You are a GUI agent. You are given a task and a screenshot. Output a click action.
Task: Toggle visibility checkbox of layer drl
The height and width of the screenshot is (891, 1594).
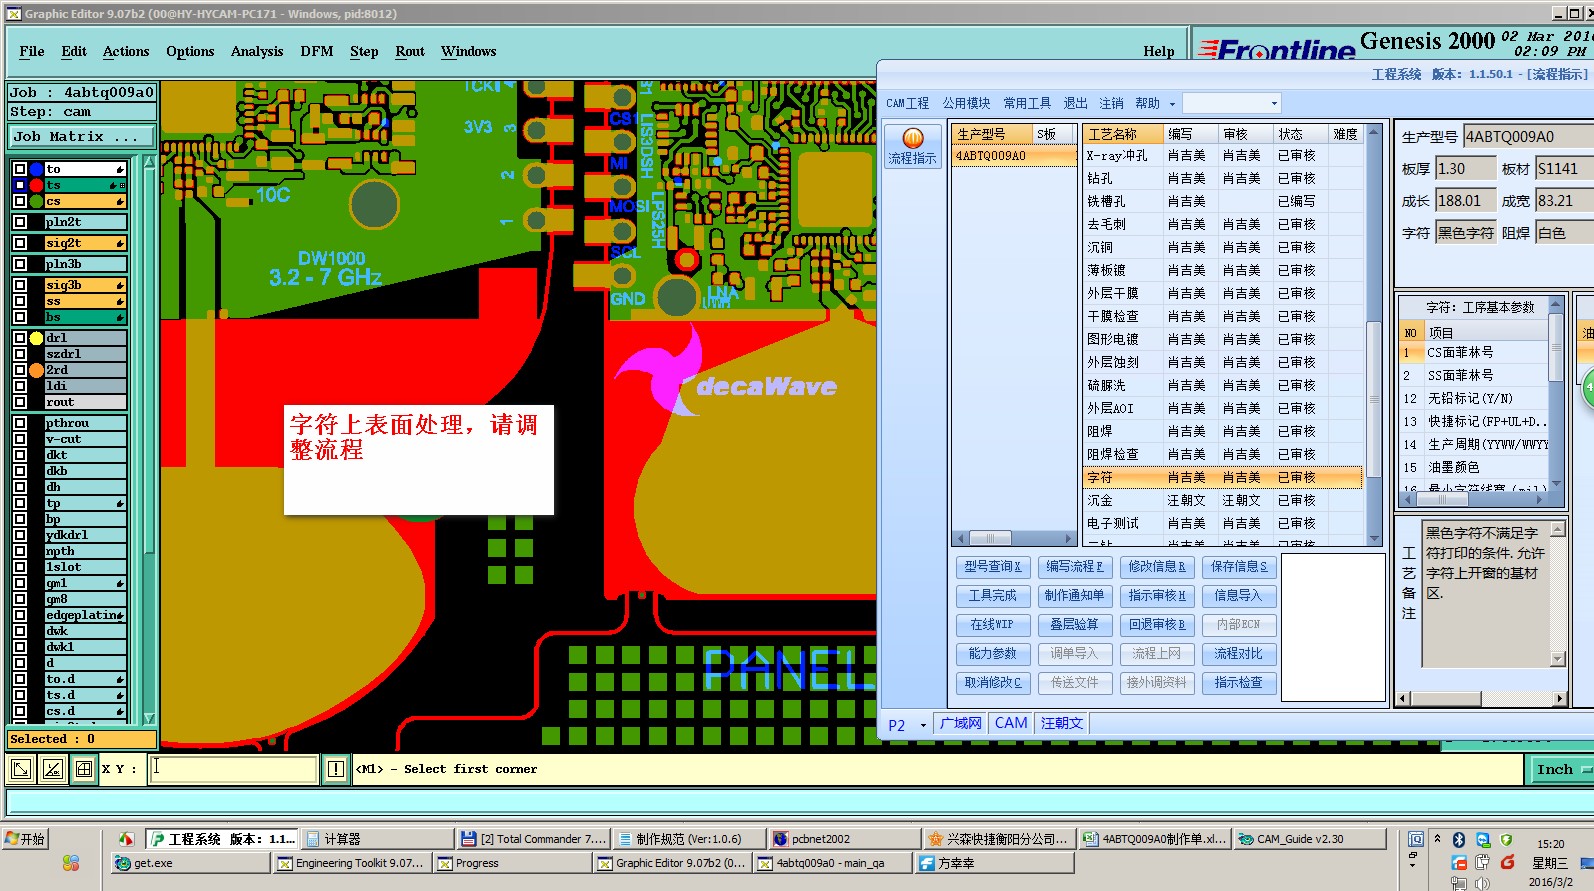pos(20,338)
